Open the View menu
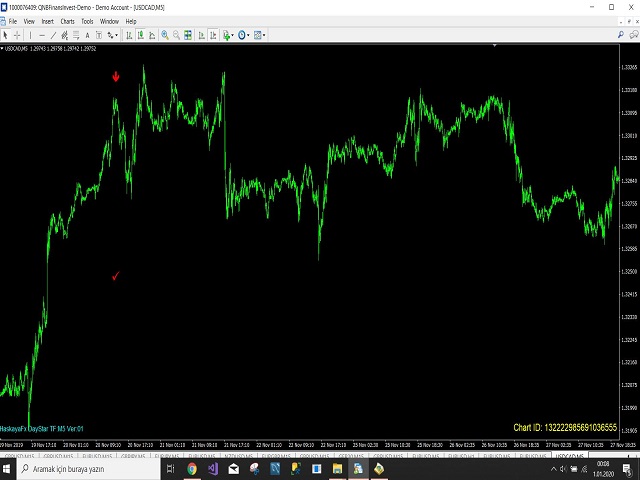640x480 pixels. click(29, 22)
